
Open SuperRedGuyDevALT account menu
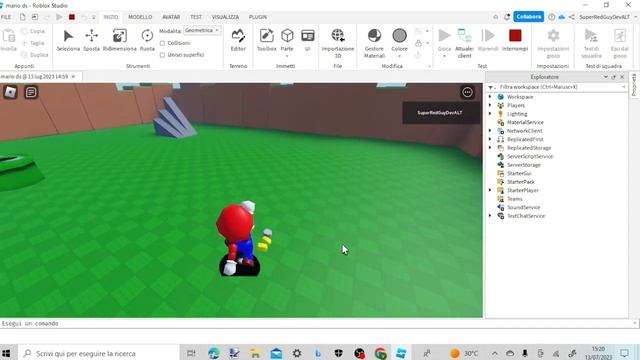tap(607, 17)
